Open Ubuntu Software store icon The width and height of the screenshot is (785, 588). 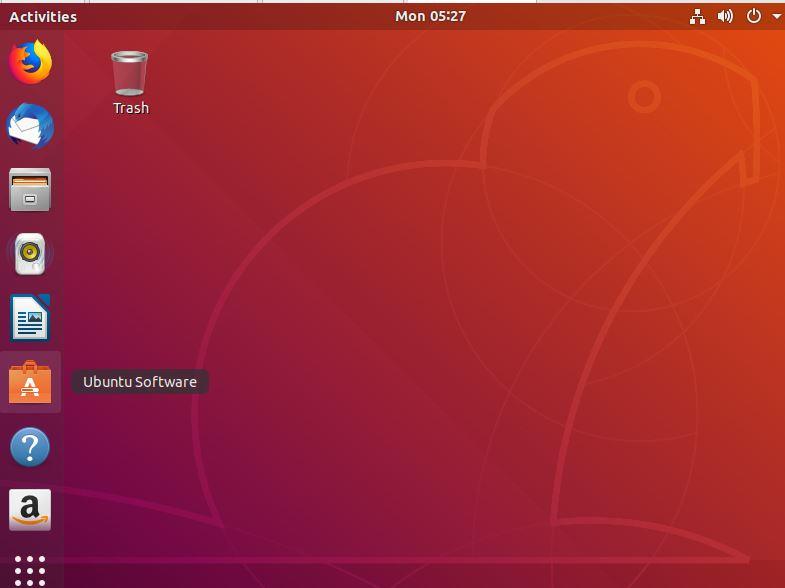coord(30,382)
